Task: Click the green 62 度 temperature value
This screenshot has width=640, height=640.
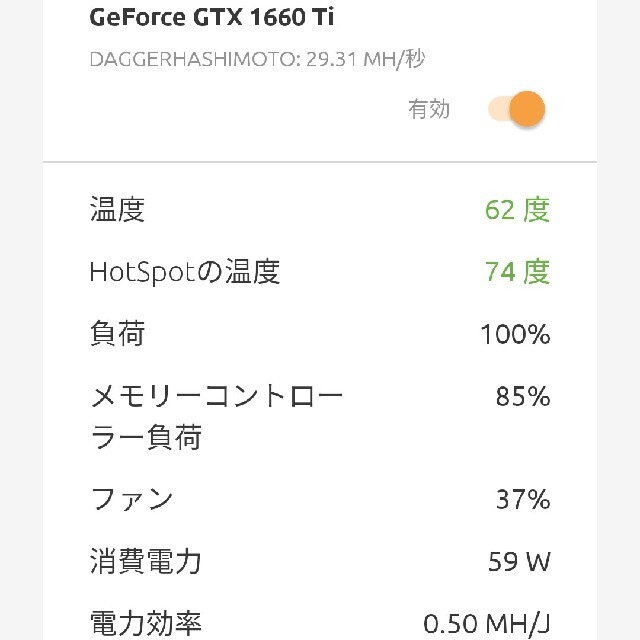Action: pos(518,209)
